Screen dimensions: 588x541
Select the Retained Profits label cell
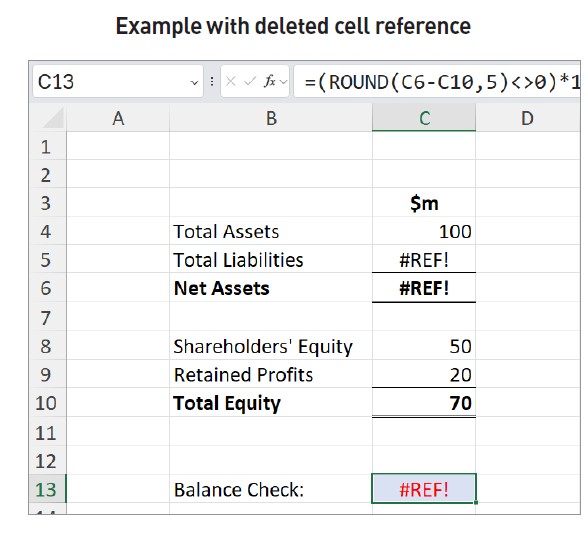coord(271,374)
